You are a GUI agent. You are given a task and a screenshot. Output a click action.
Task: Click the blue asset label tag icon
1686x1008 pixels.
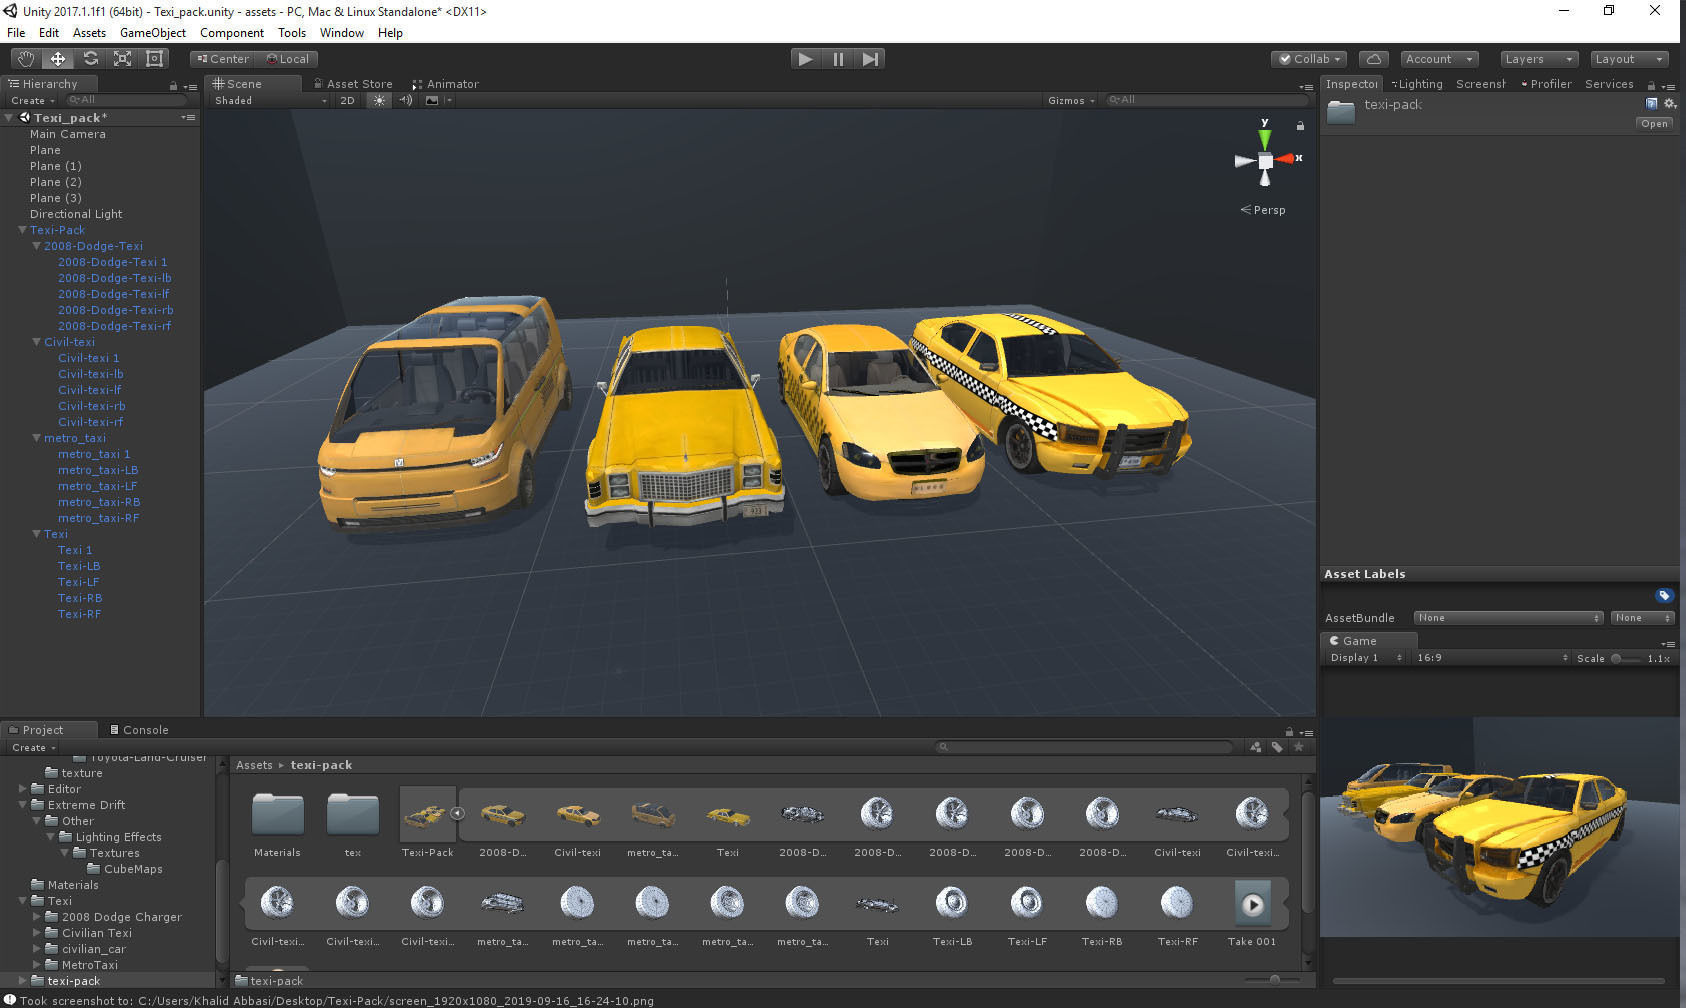1664,596
